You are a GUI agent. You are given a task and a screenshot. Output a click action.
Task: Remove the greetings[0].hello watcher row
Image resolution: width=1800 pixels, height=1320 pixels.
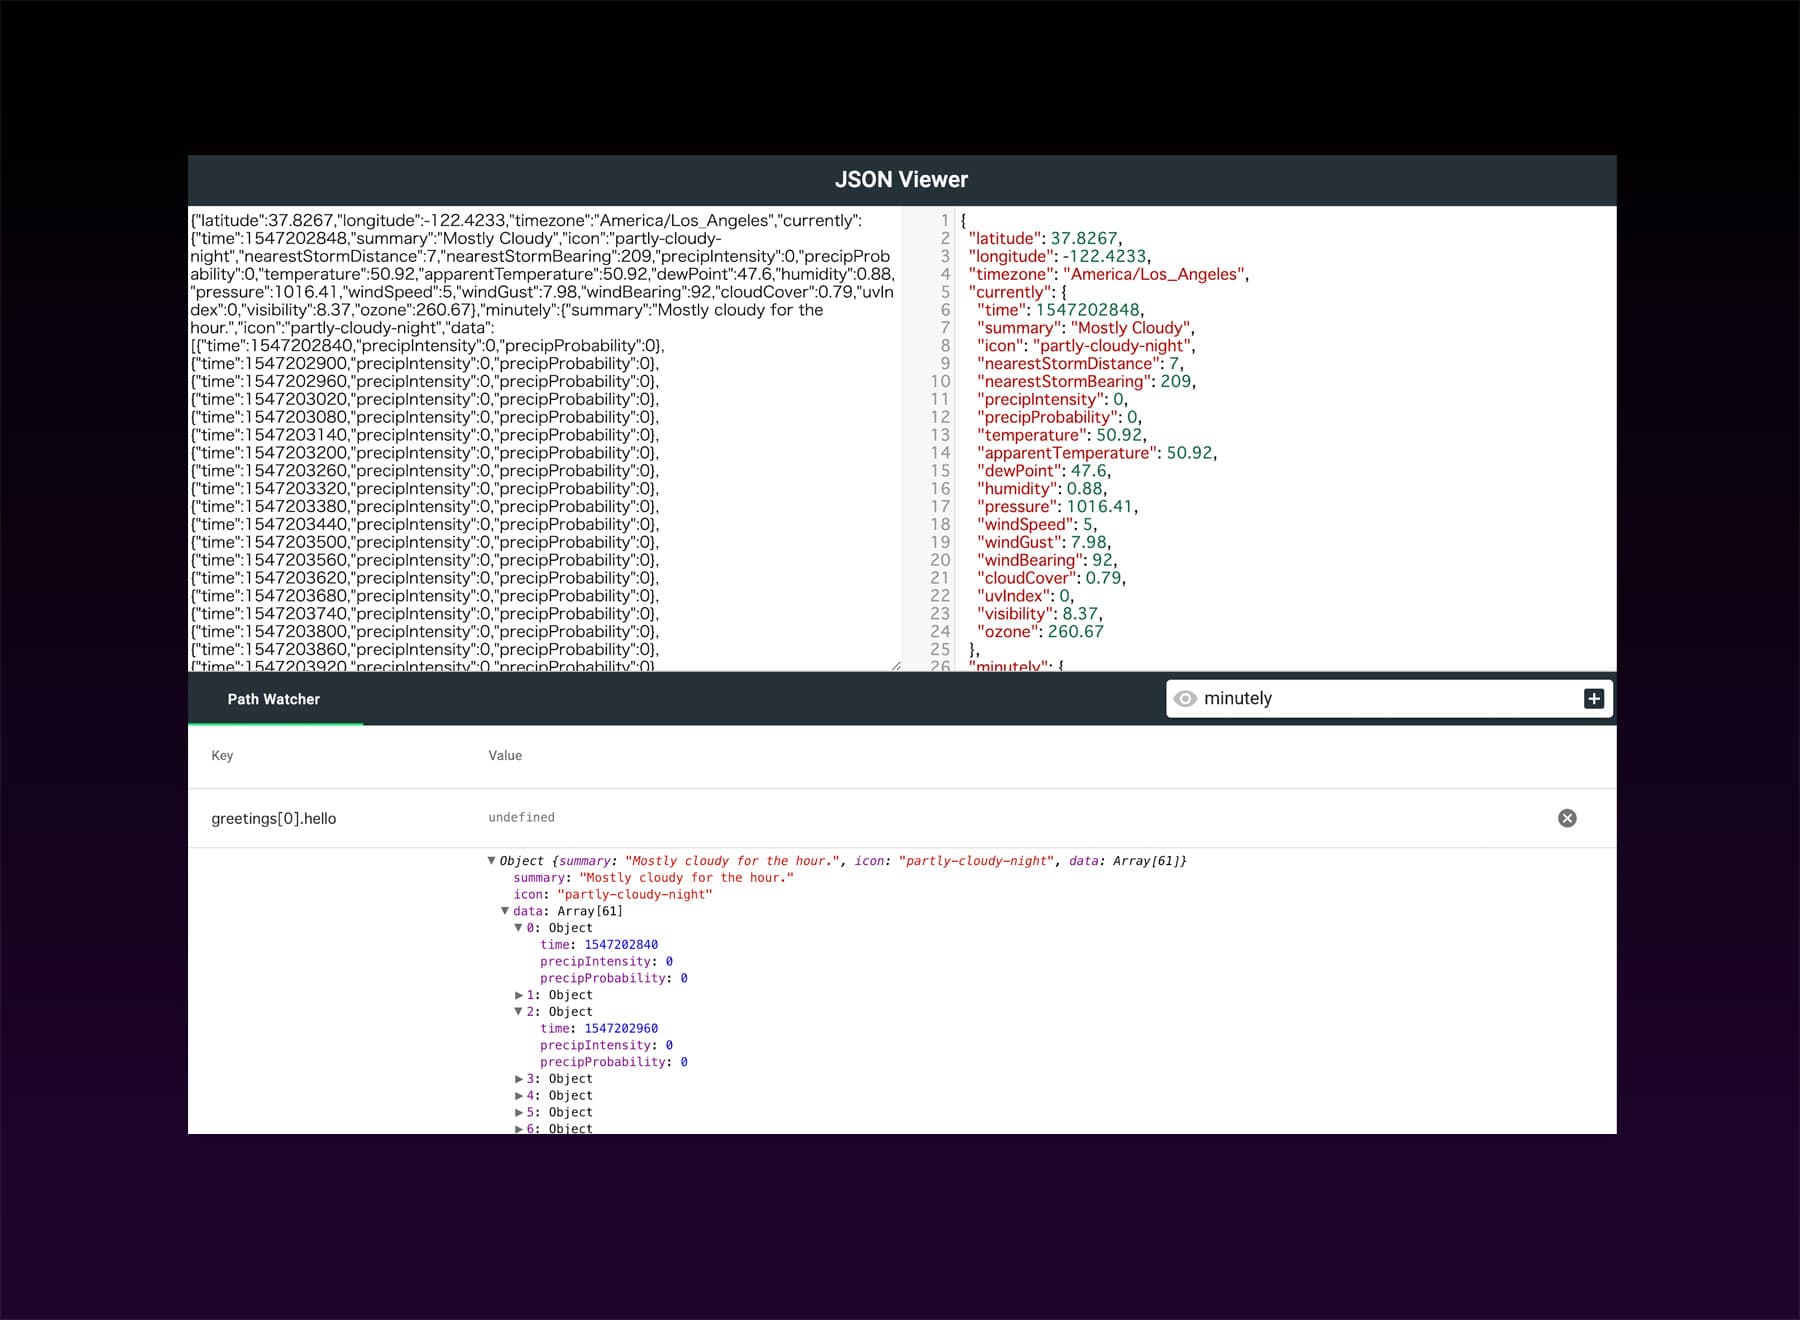[x=1567, y=818]
